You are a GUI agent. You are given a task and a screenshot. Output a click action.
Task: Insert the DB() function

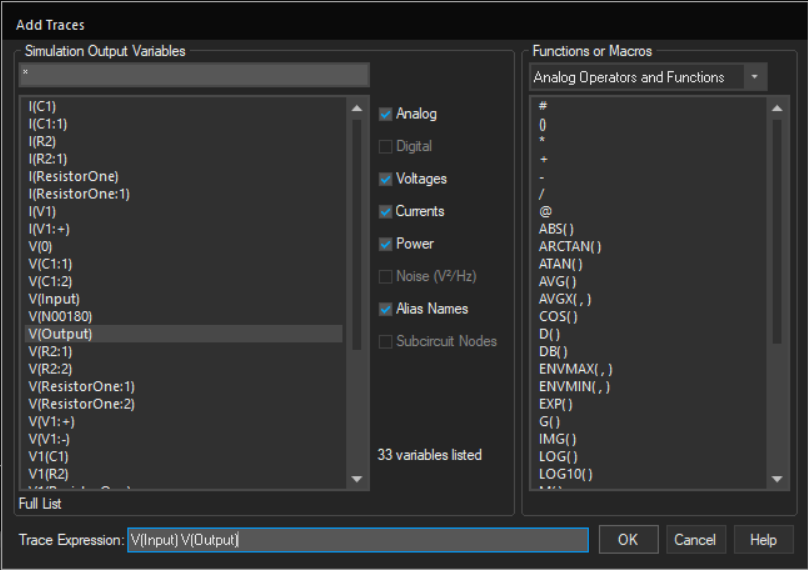point(553,351)
